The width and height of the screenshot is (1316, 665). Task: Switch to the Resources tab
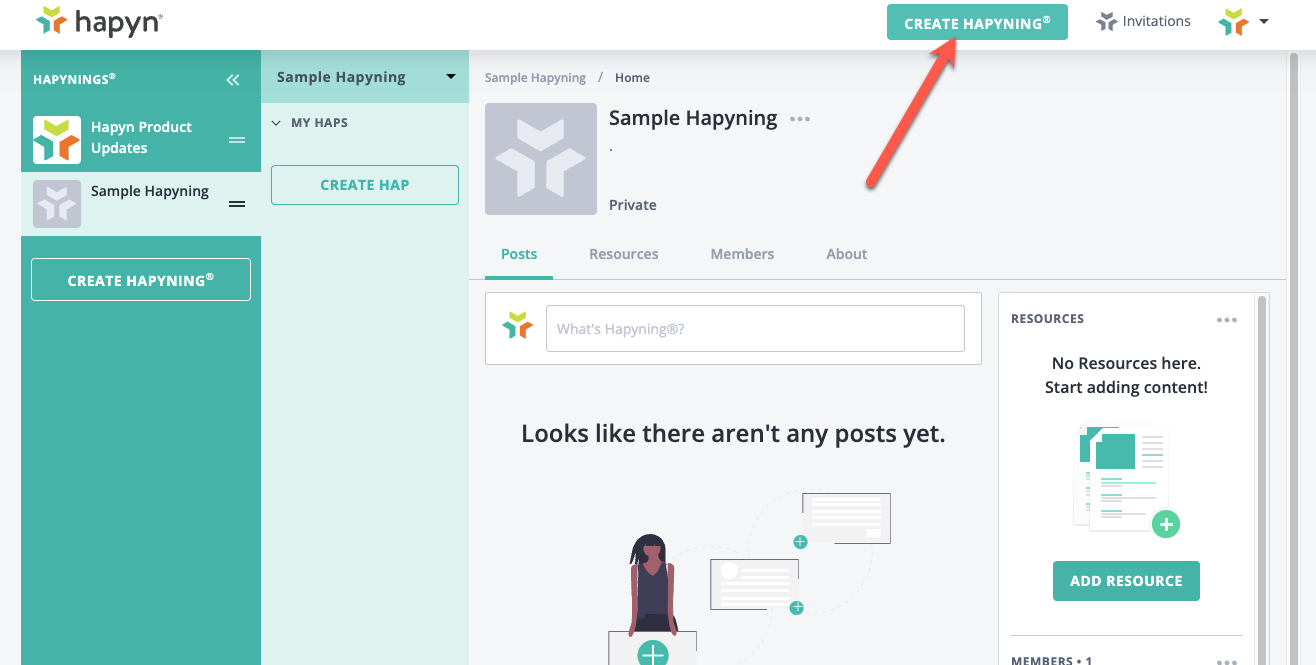pos(624,254)
